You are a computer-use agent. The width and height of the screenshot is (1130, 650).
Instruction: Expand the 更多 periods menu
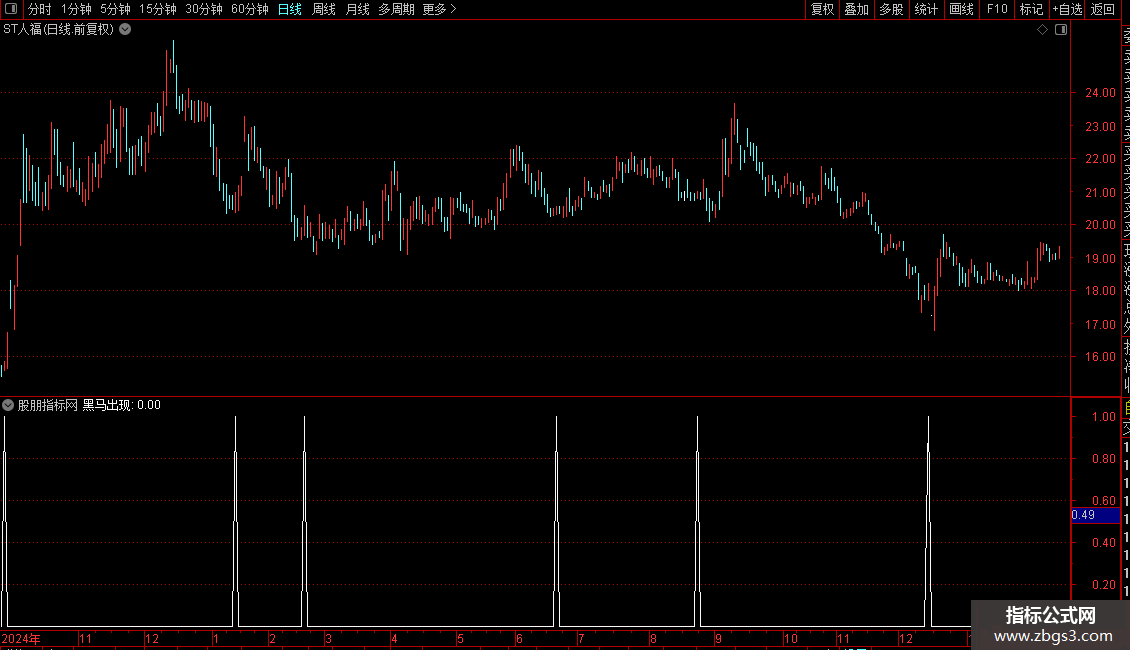pos(439,9)
